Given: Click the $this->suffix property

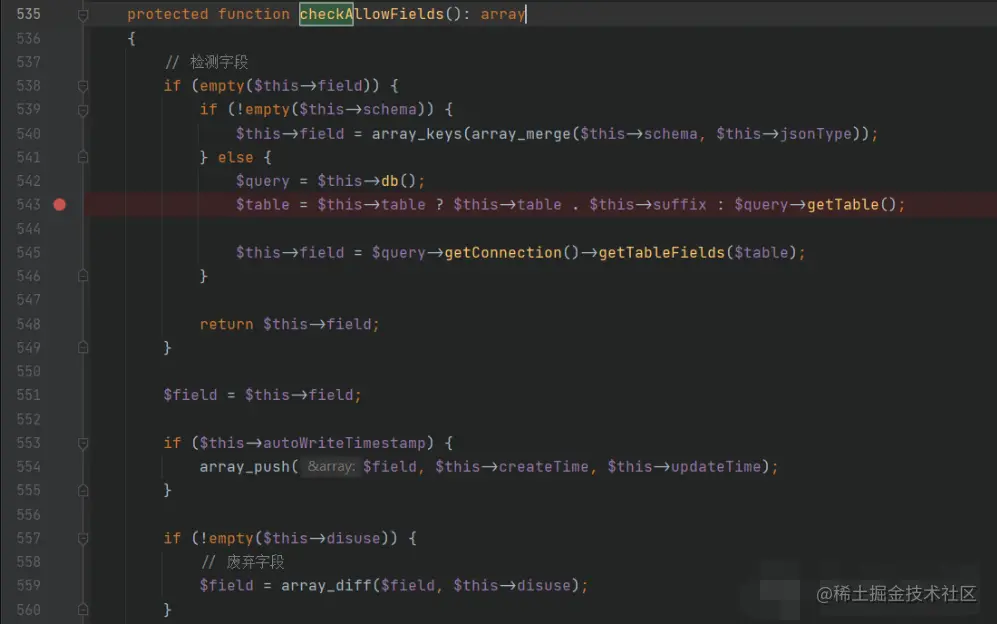Looking at the screenshot, I should click(x=647, y=205).
